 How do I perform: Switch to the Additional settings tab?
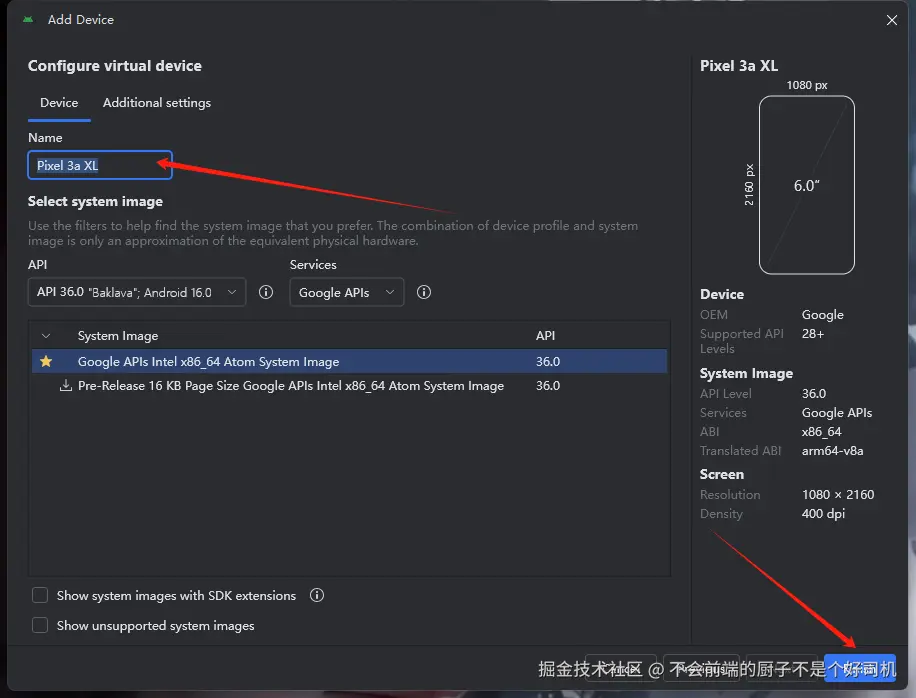coord(157,102)
